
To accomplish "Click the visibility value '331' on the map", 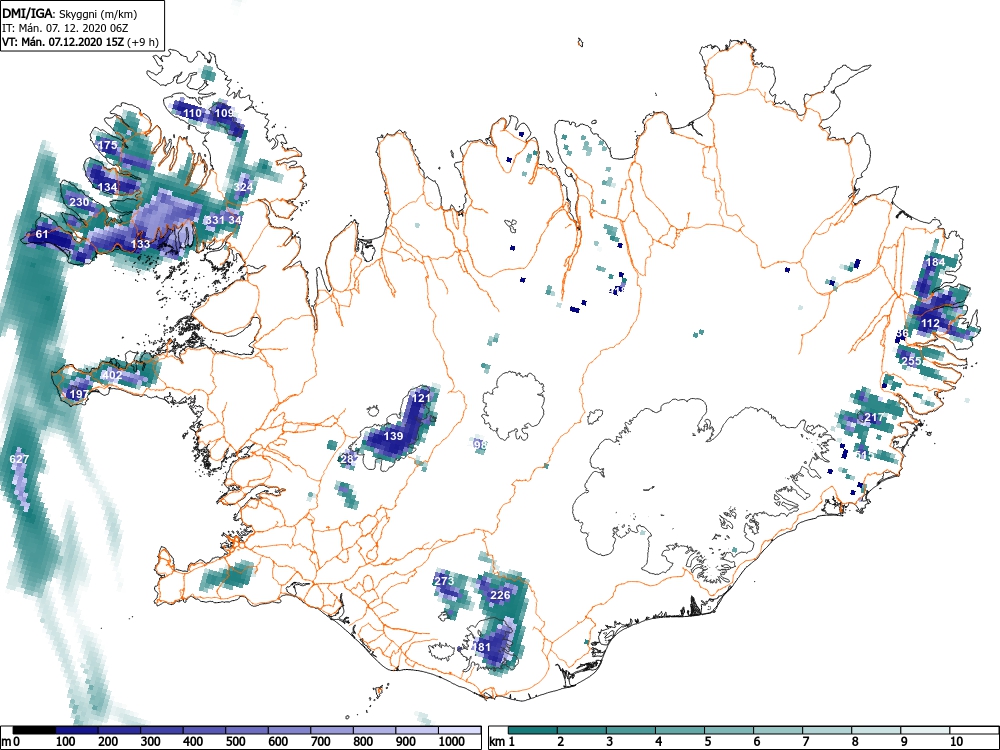I will coord(215,220).
